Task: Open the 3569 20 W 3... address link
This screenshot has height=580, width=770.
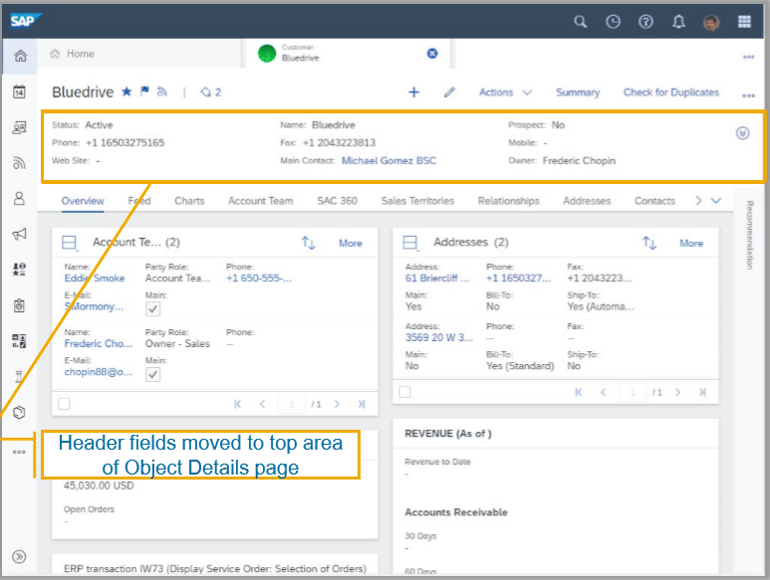Action: (x=439, y=337)
